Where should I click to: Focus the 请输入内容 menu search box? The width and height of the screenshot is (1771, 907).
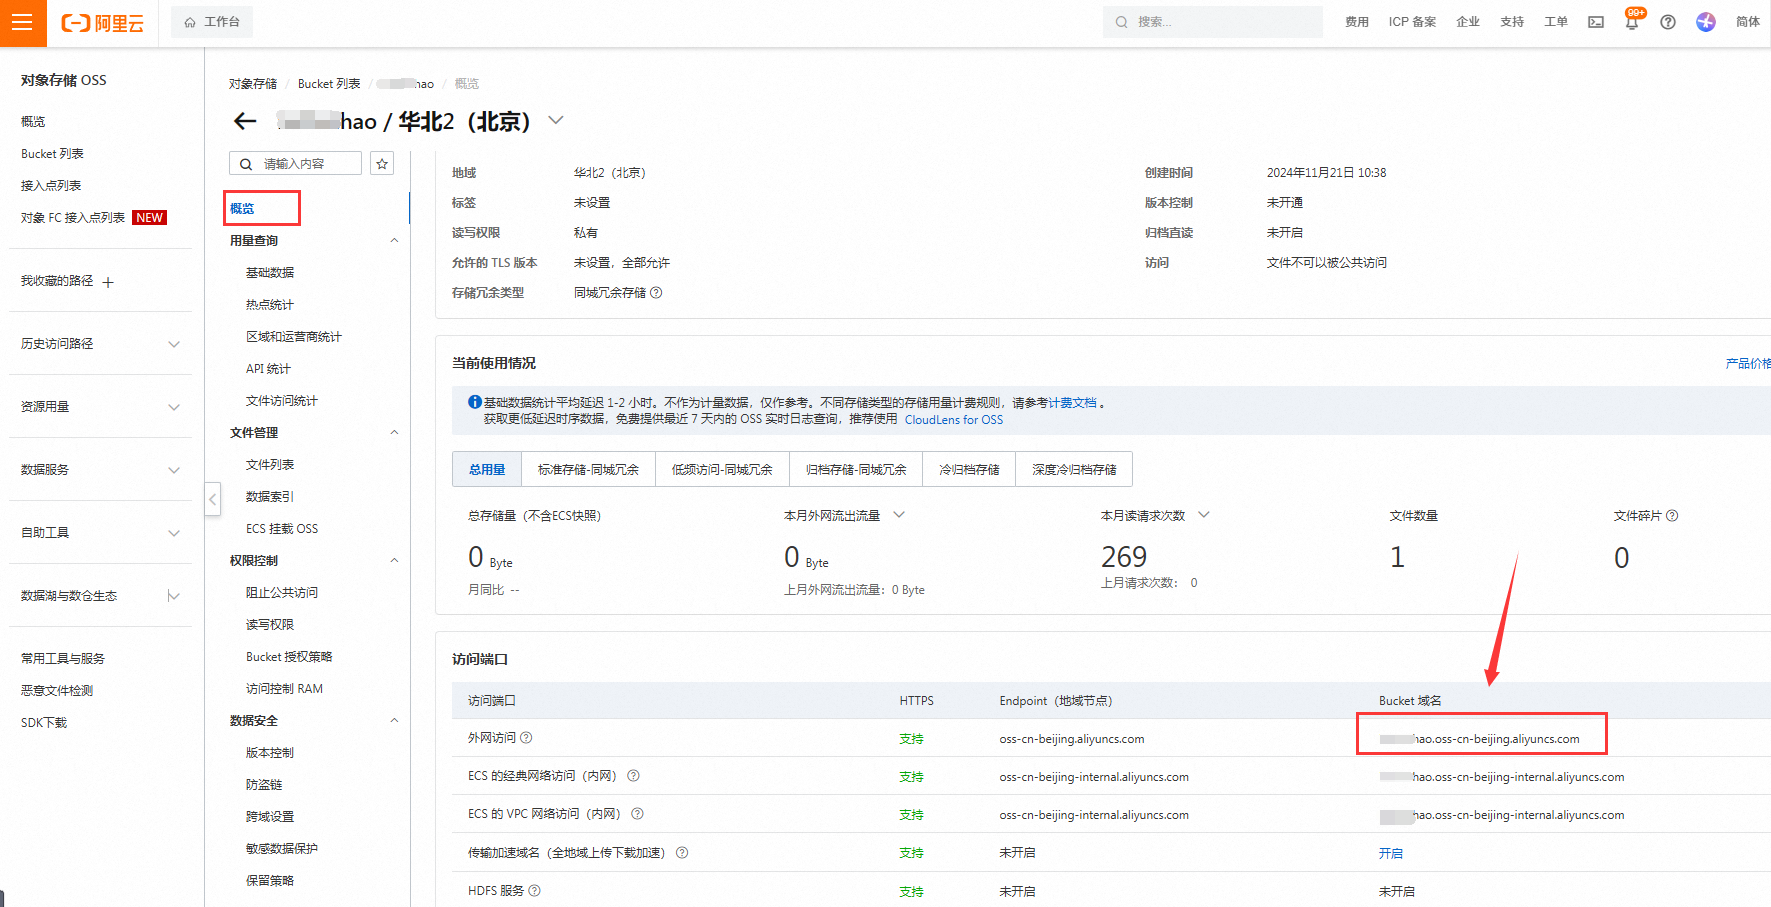click(x=295, y=163)
